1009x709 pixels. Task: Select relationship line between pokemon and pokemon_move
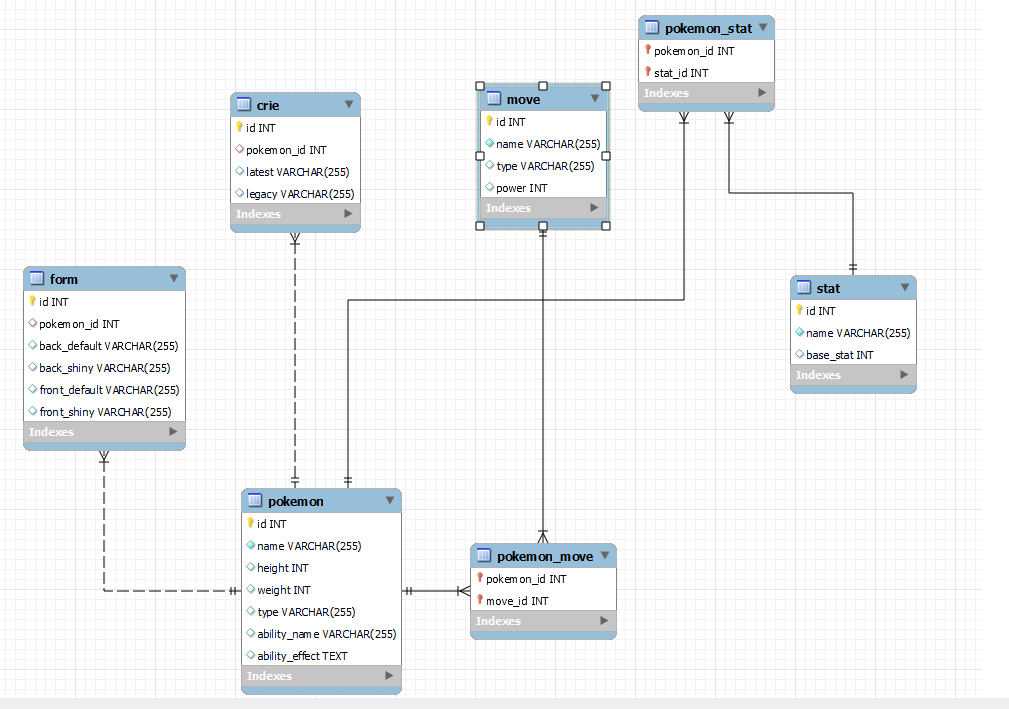[x=436, y=591]
